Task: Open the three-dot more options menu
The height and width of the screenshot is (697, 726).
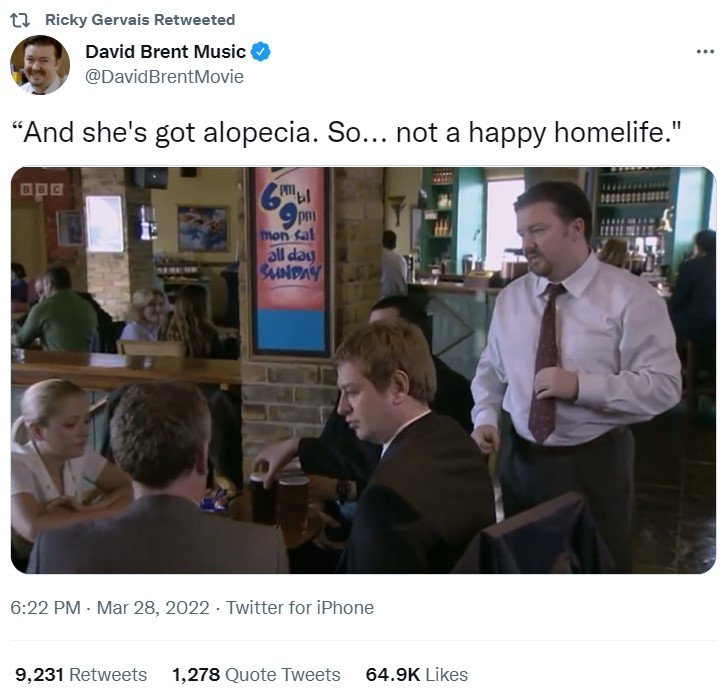Action: pos(705,51)
